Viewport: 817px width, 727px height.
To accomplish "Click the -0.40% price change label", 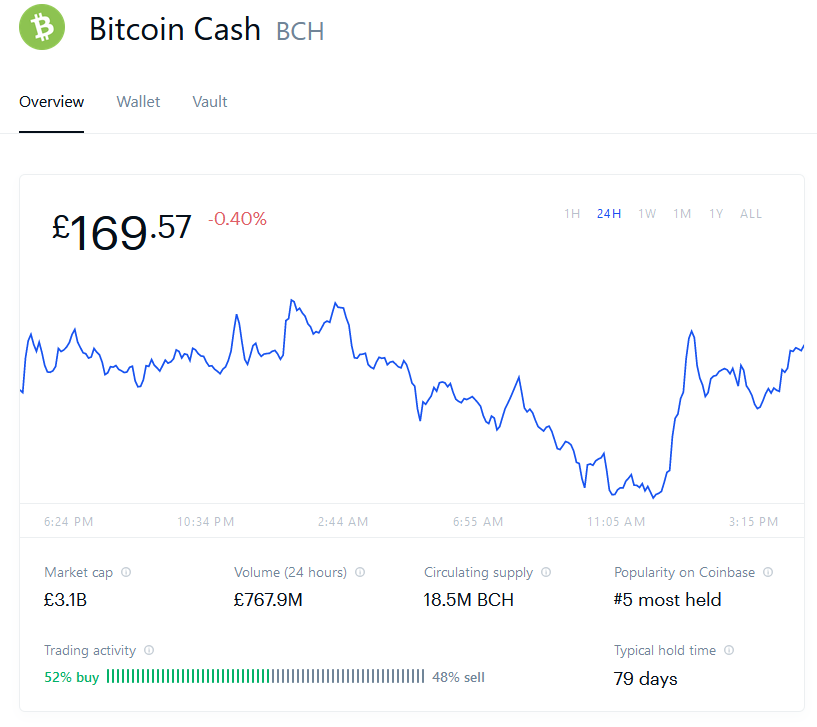I will click(x=238, y=219).
